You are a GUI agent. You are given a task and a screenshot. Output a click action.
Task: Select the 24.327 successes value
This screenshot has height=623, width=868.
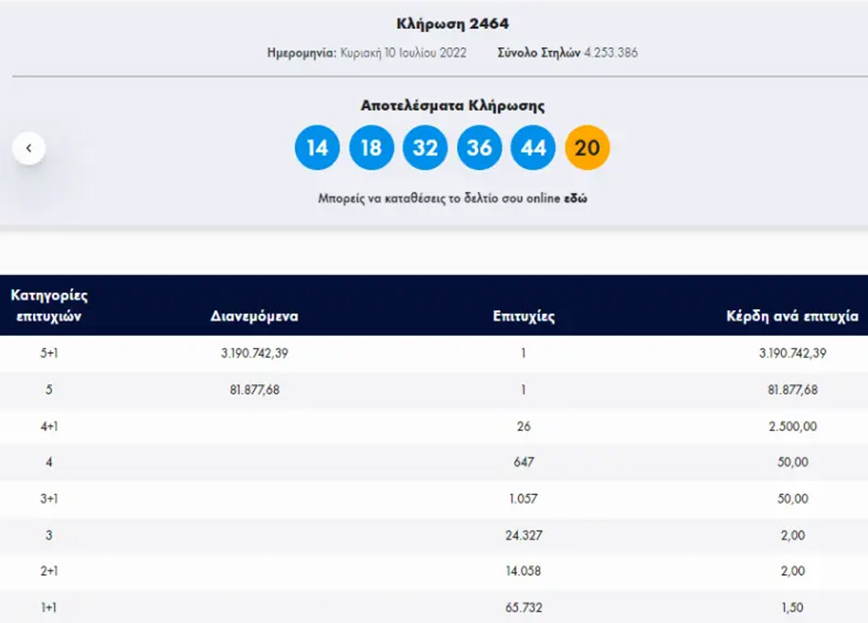coord(523,535)
